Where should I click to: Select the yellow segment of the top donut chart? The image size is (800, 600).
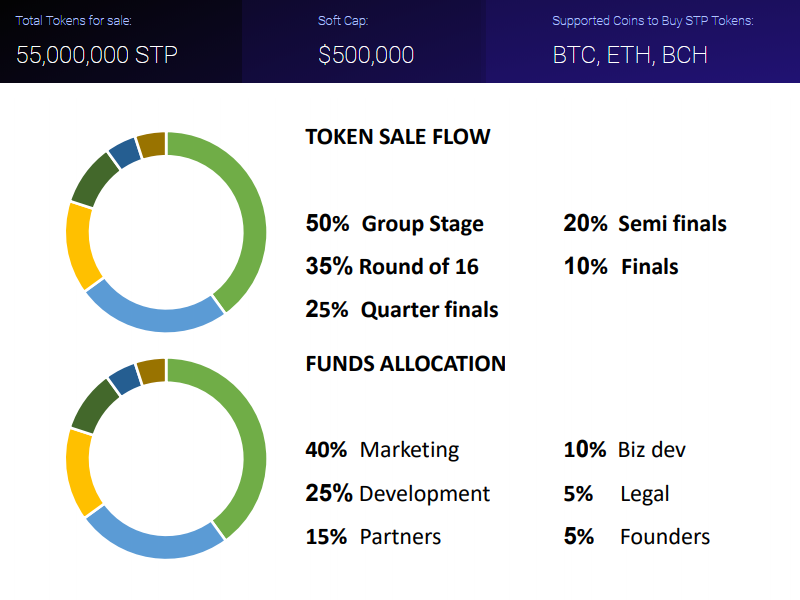tap(79, 245)
